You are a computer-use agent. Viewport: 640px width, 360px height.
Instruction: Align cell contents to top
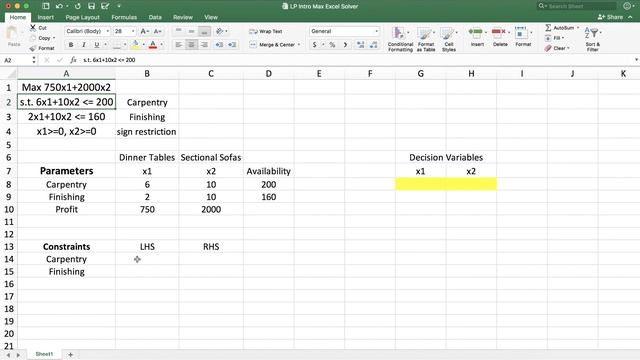pyautogui.click(x=178, y=31)
